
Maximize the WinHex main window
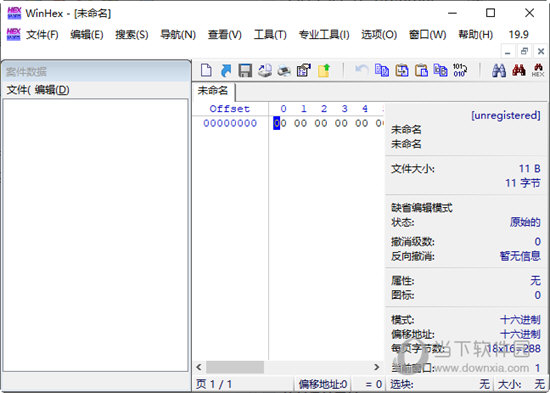490,13
